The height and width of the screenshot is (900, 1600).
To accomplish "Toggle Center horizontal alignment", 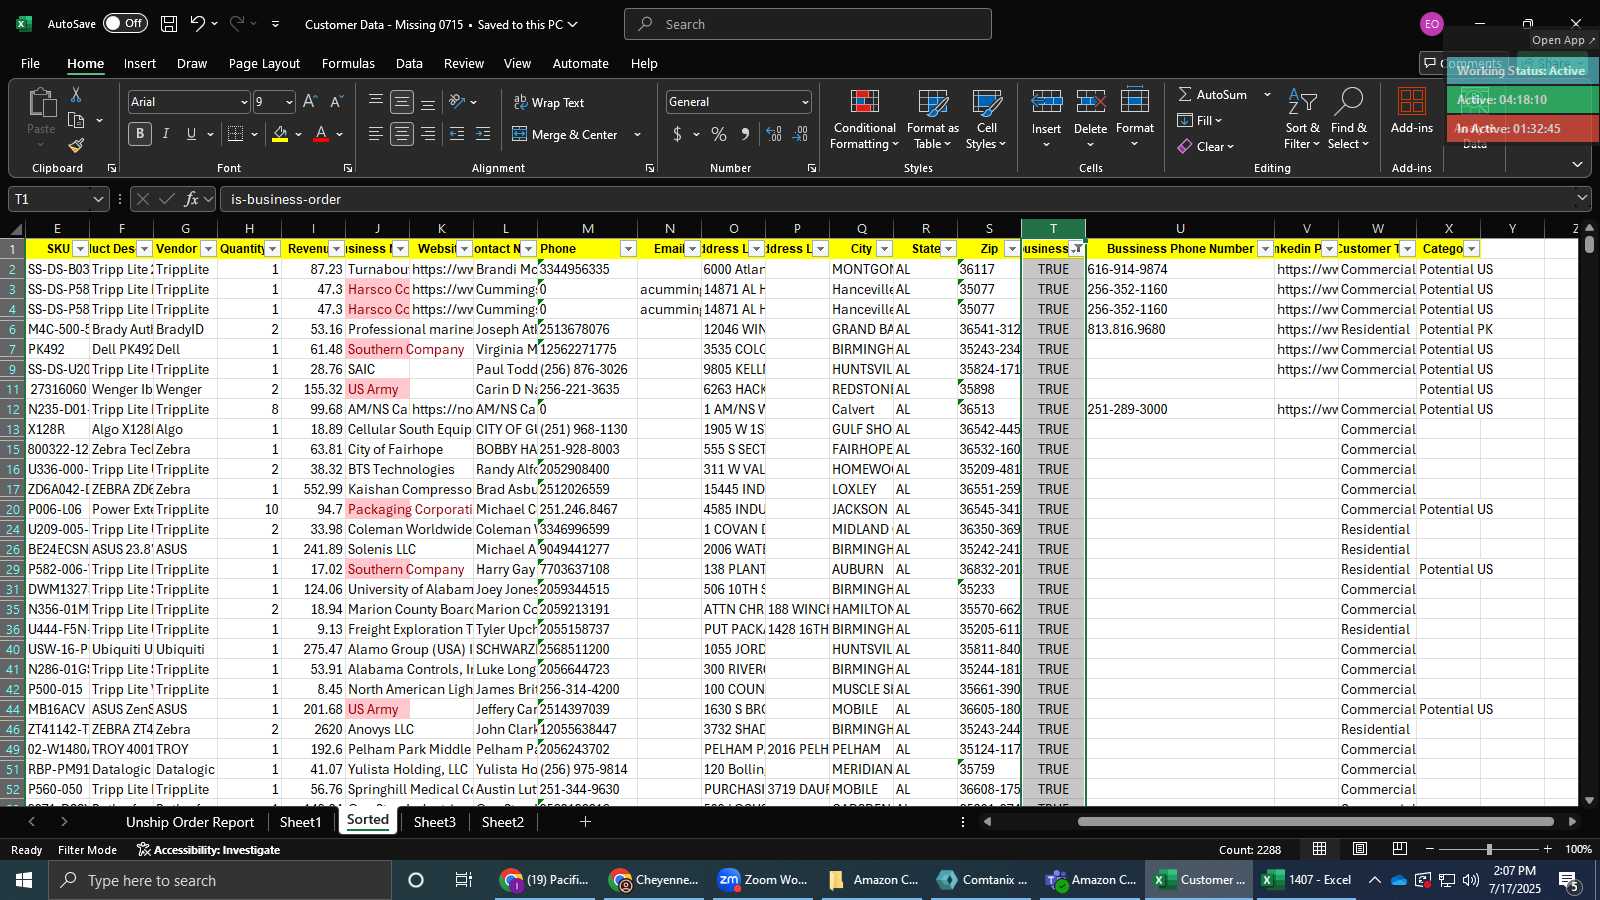I will tap(402, 134).
